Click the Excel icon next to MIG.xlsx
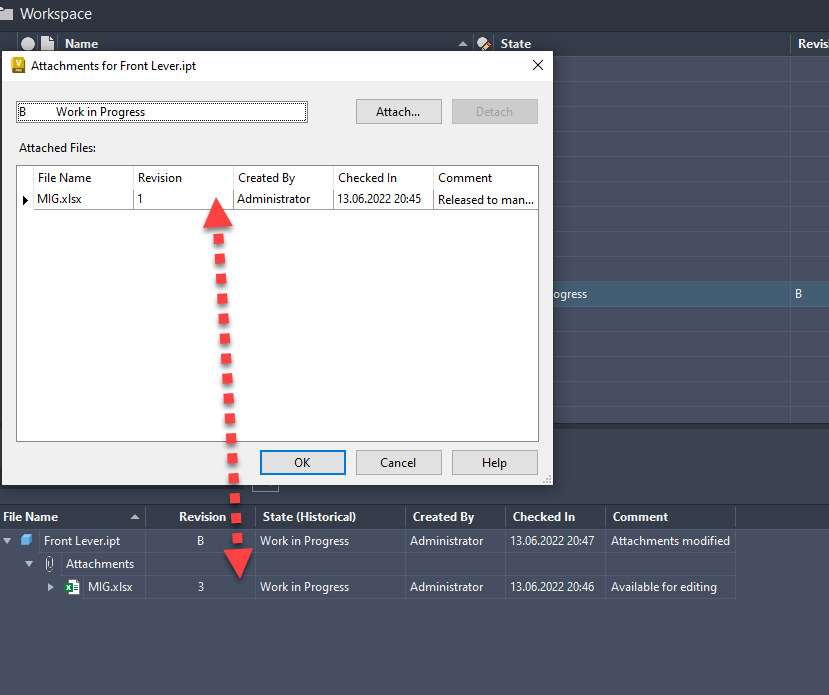Screen dimensions: 829x695 click(x=72, y=587)
